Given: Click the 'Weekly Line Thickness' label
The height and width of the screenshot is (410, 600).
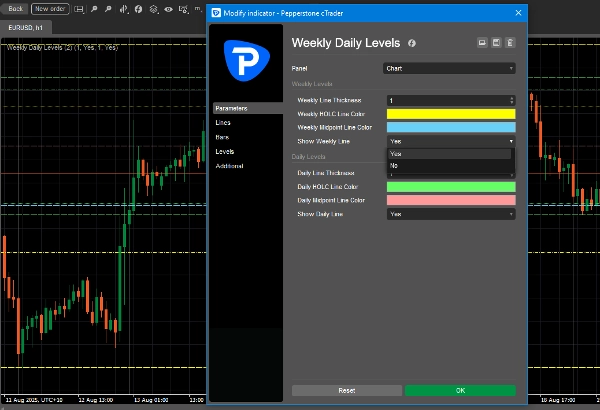Looking at the screenshot, I should 329,100.
